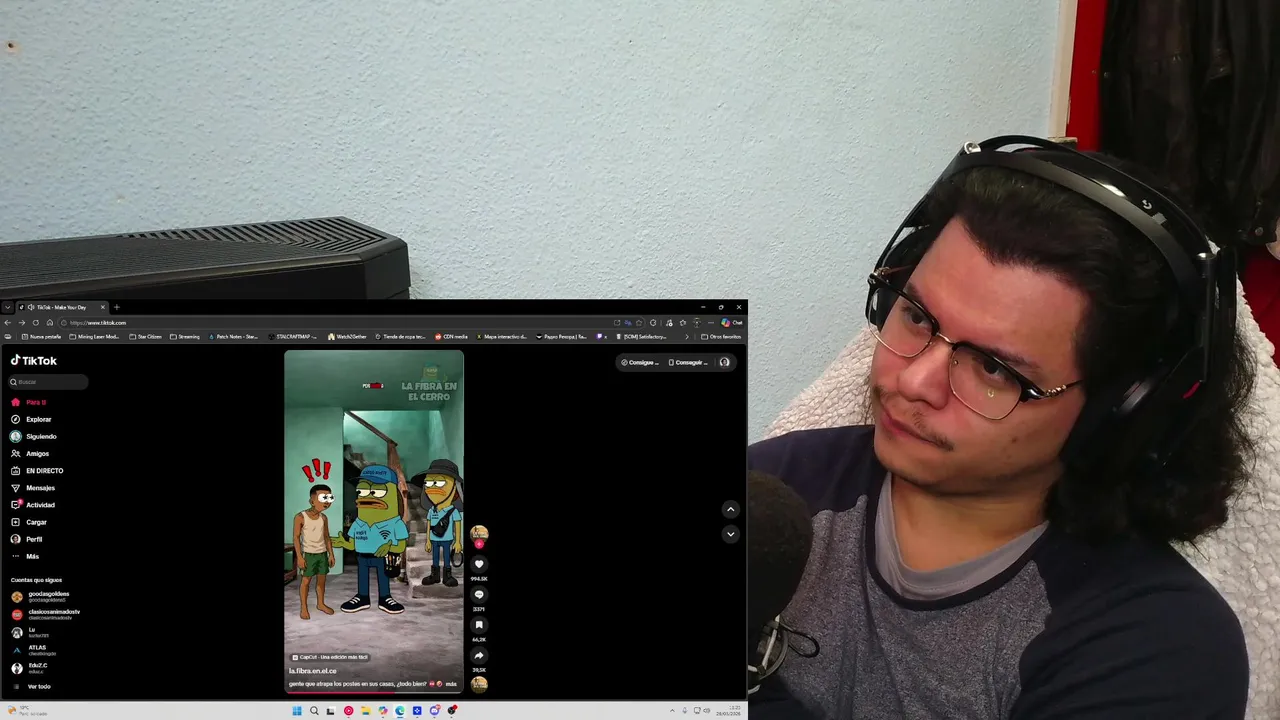Save video with the bookmark icon
Image resolution: width=1280 pixels, height=720 pixels.
click(479, 625)
